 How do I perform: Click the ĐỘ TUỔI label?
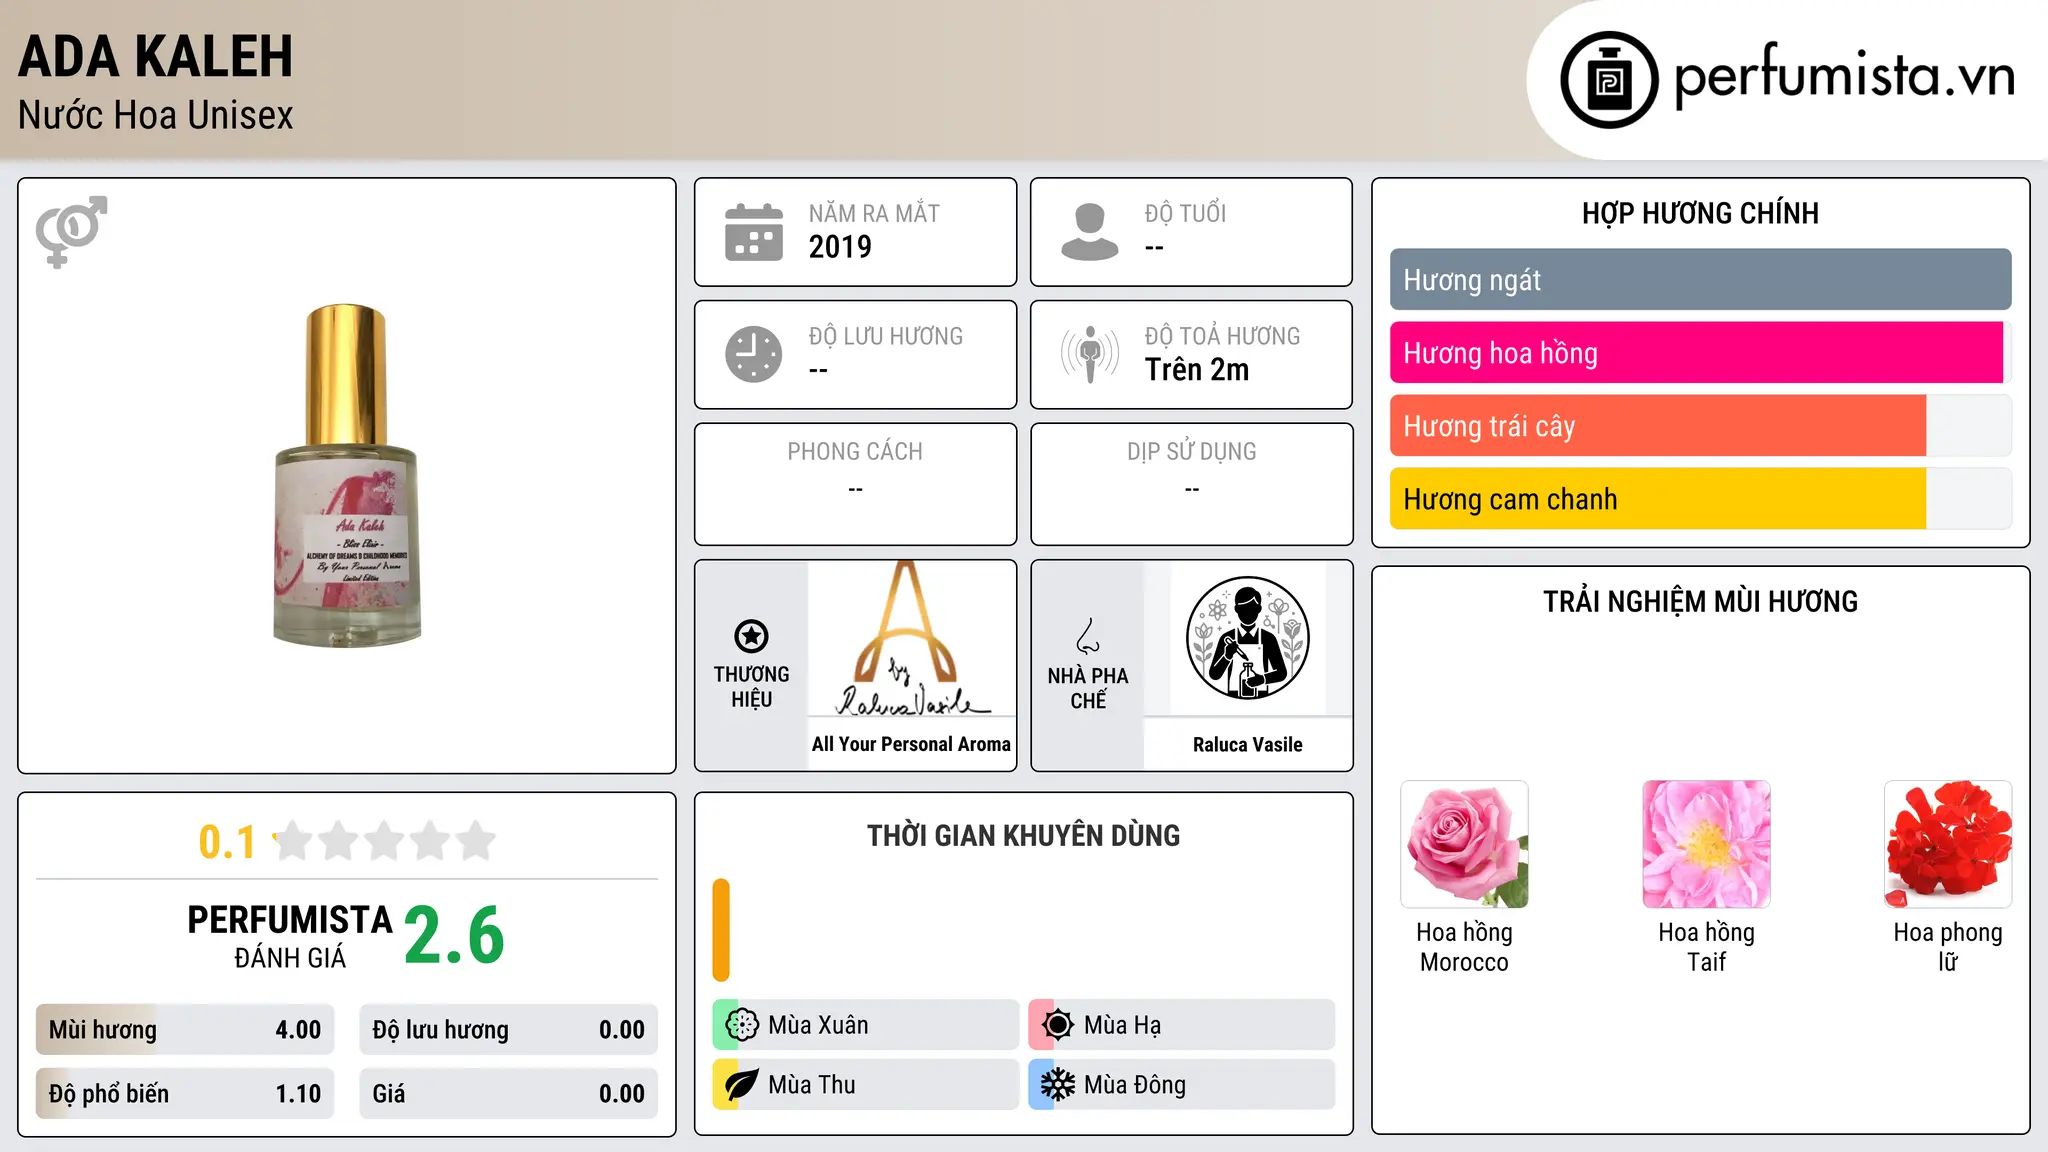tap(1185, 213)
